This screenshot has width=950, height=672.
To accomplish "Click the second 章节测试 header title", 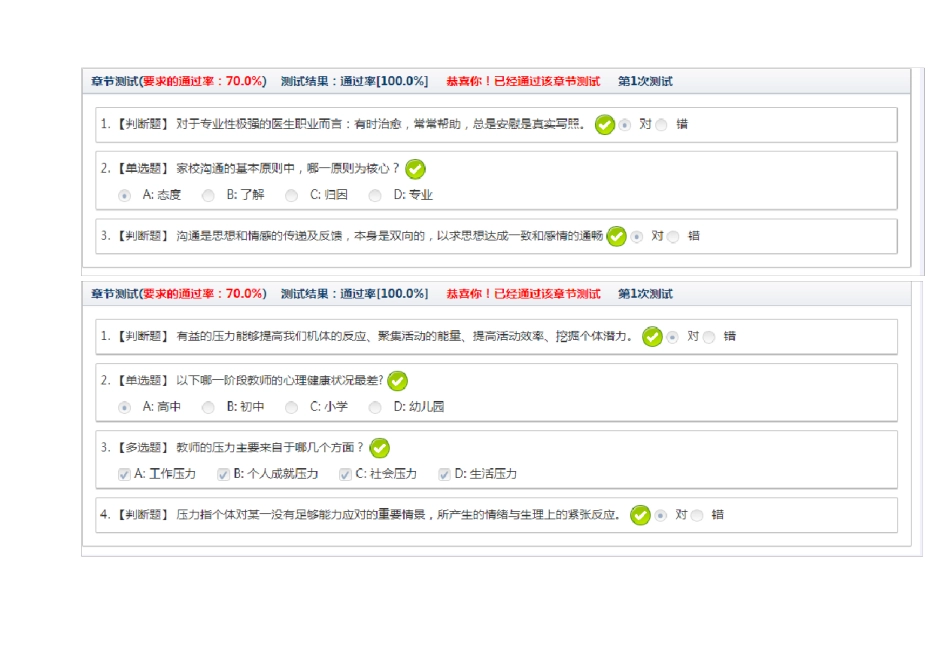I will tap(179, 294).
